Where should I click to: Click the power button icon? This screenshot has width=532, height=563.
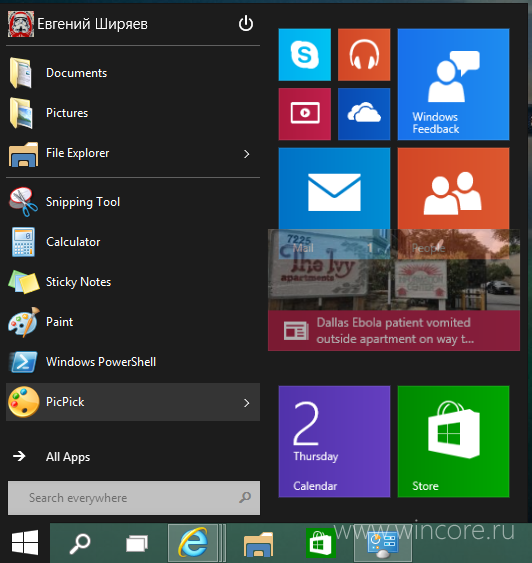[x=246, y=24]
